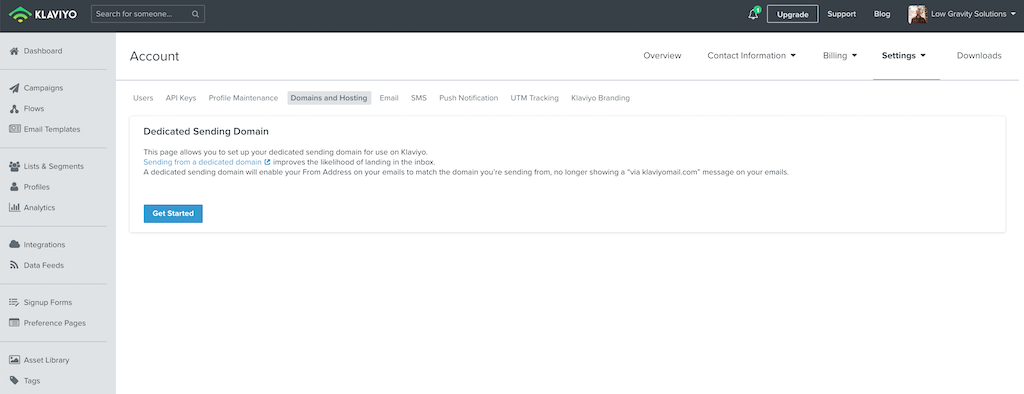This screenshot has width=1024, height=394.
Task: Click the external link icon beside dedicated domain
Action: 267,161
